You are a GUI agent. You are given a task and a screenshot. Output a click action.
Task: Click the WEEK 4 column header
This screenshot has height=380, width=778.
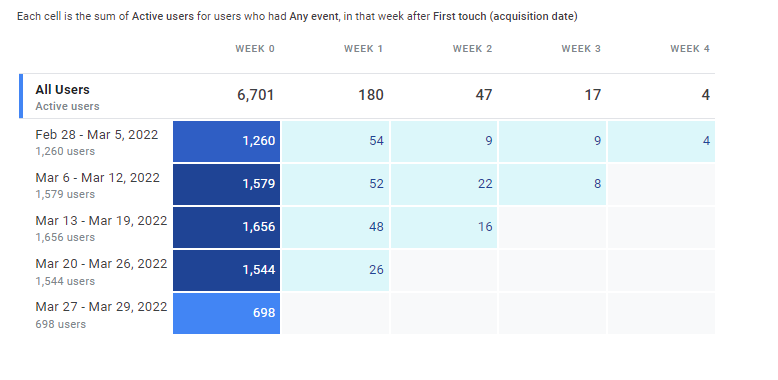[x=690, y=49]
